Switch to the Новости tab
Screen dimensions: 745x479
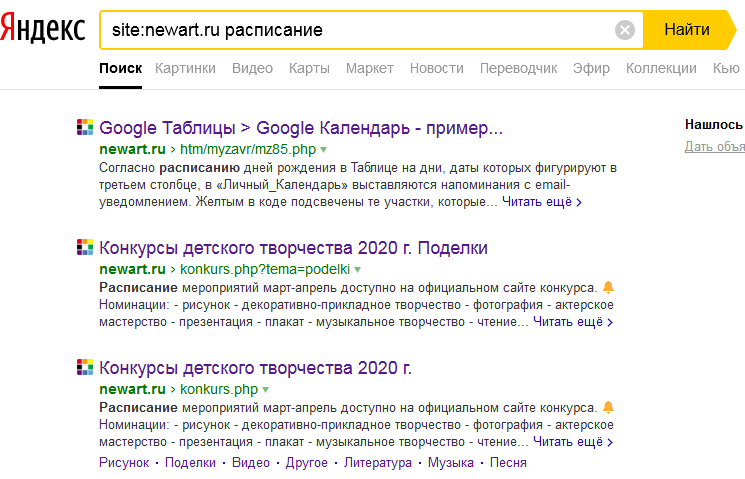tap(437, 68)
